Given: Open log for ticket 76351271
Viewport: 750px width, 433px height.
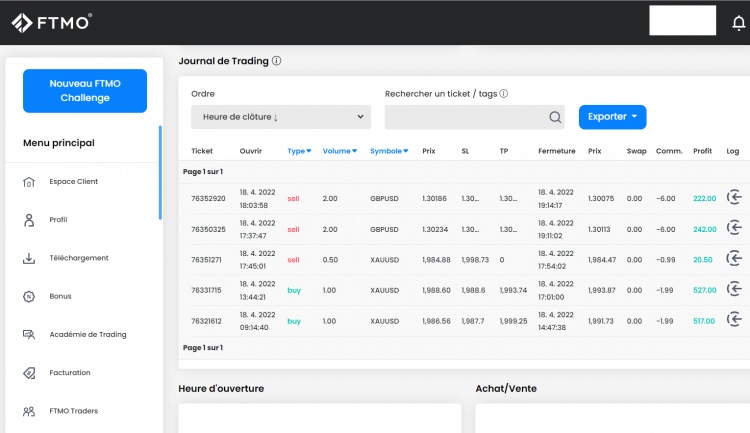Looking at the screenshot, I should [x=734, y=259].
